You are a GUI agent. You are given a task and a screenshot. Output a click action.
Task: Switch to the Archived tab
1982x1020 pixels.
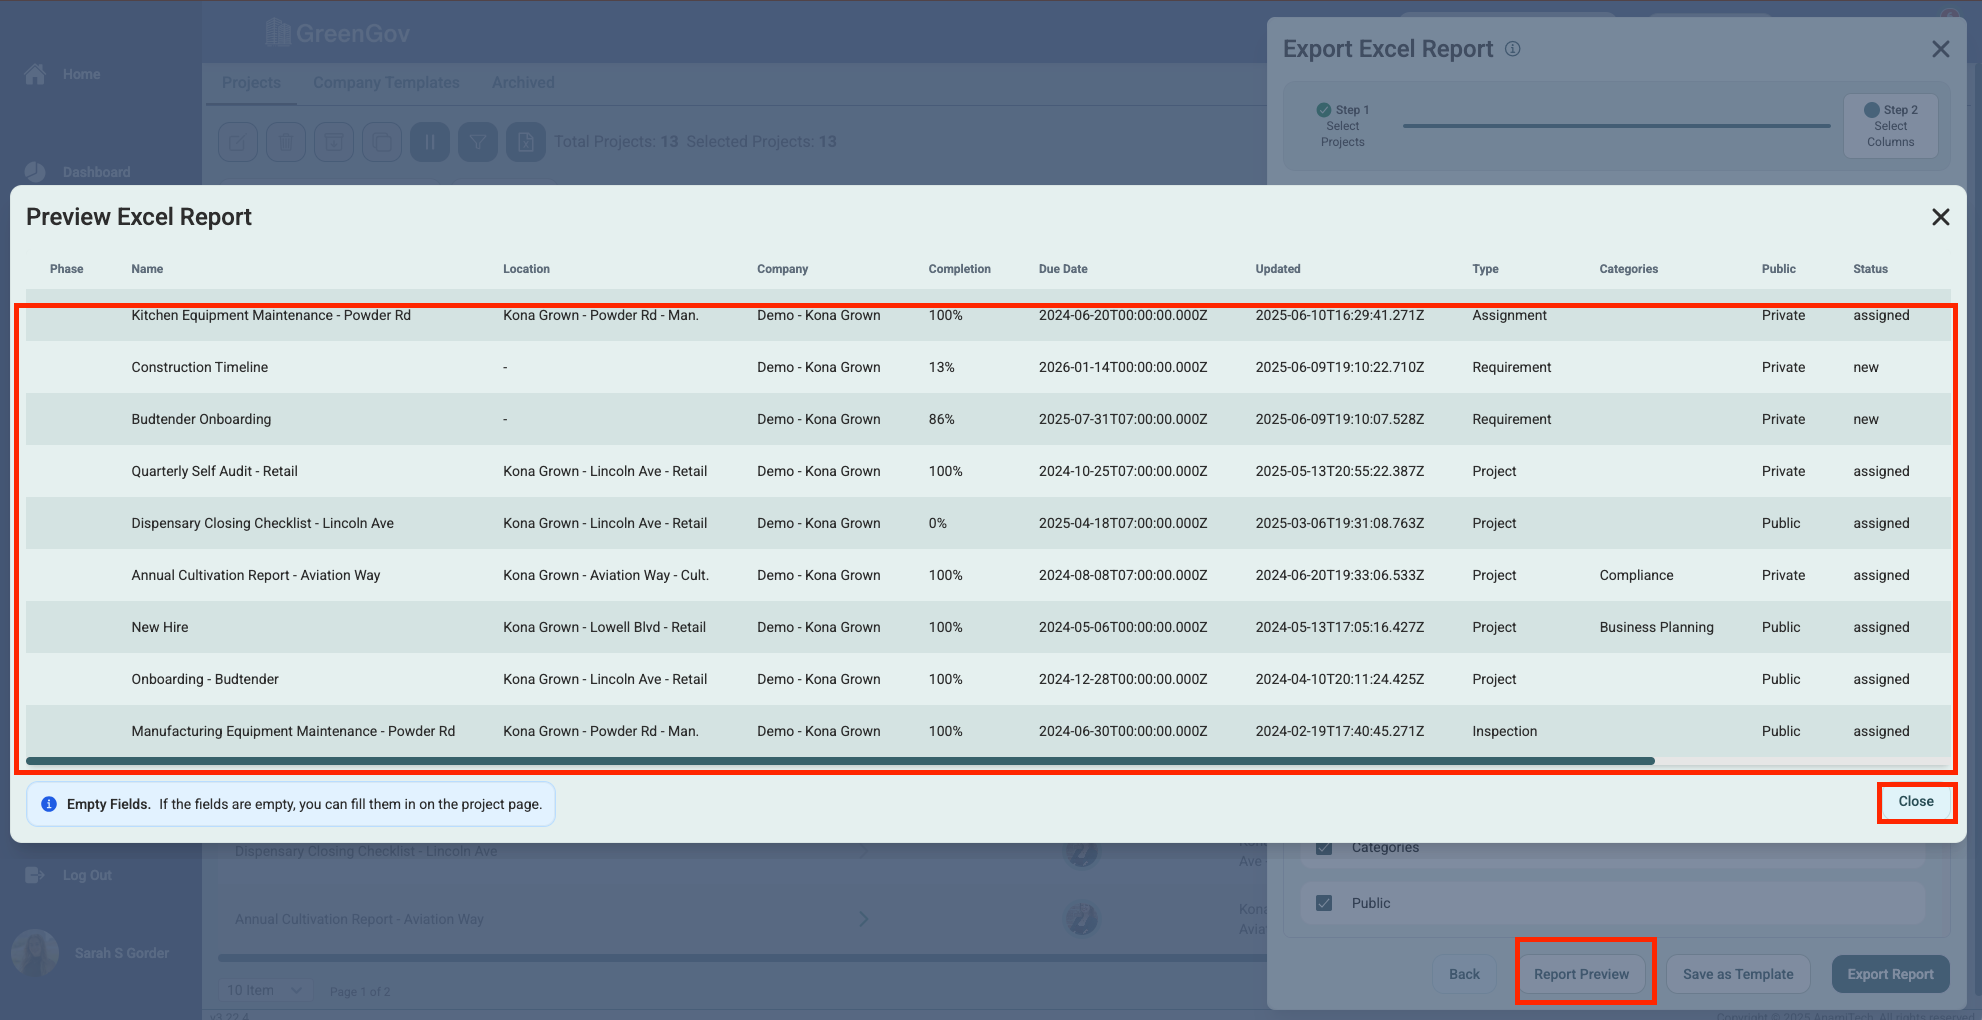(x=523, y=83)
